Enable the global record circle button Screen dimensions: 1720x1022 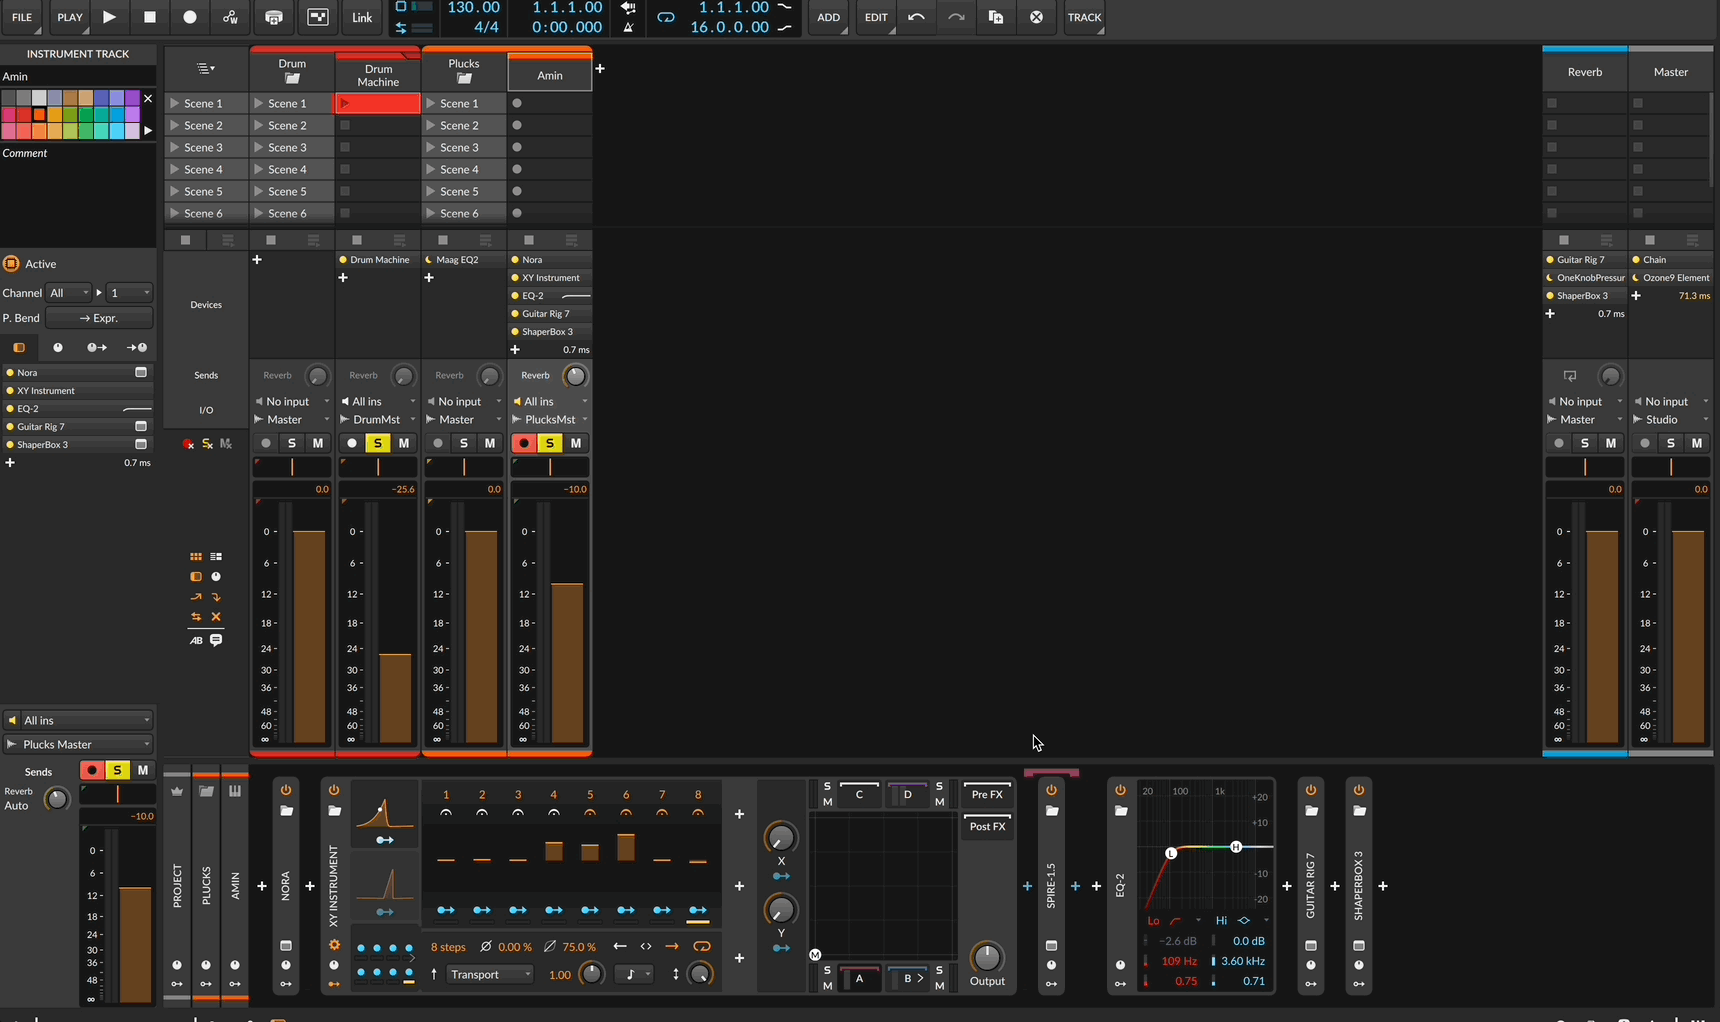[x=190, y=17]
